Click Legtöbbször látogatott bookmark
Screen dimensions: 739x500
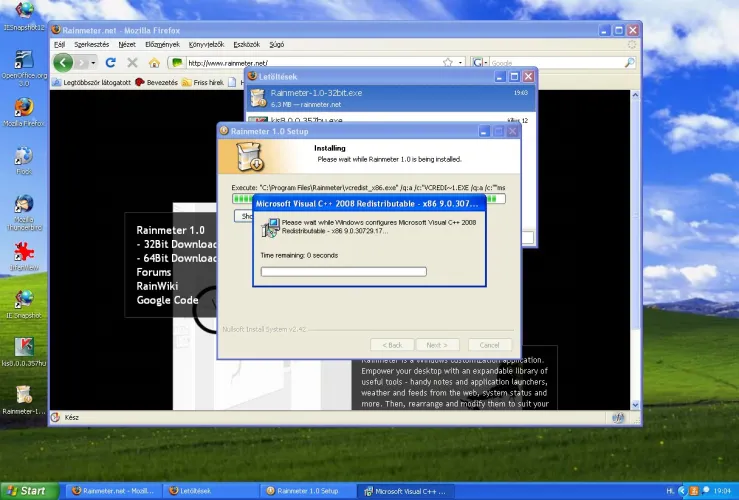coord(91,82)
